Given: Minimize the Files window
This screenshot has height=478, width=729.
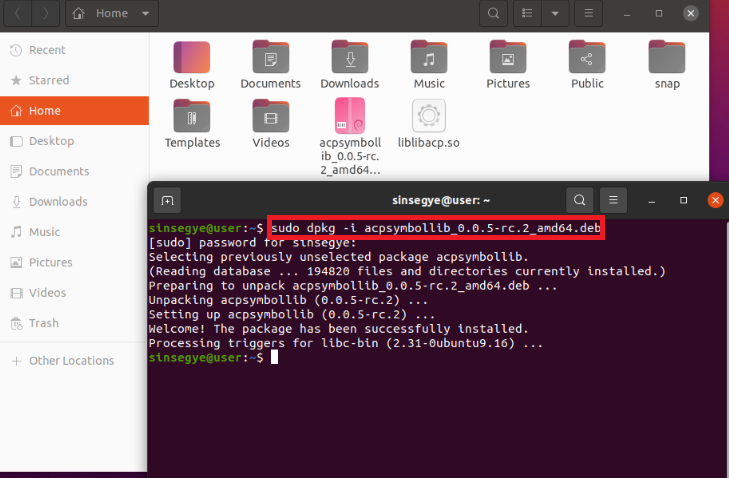Looking at the screenshot, I should (x=627, y=13).
